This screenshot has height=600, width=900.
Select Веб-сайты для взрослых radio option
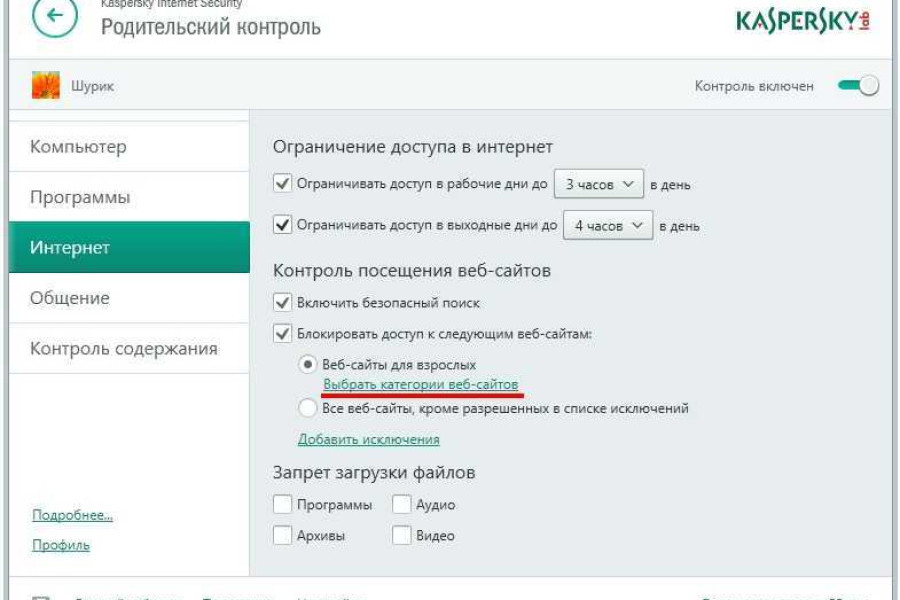tap(308, 365)
